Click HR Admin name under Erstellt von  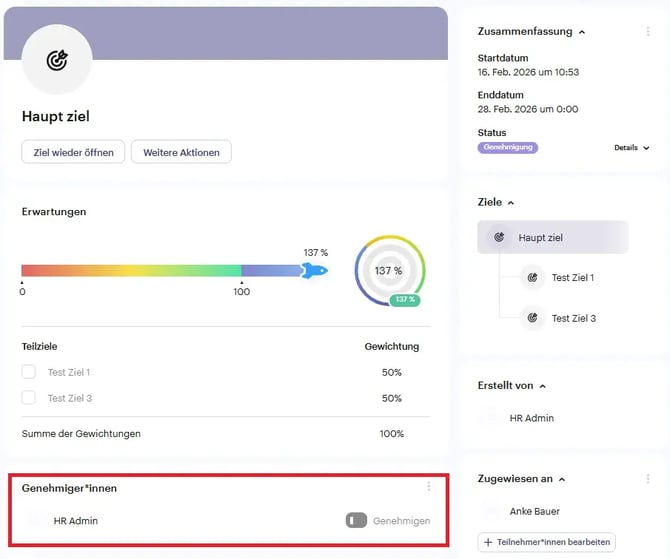532,418
